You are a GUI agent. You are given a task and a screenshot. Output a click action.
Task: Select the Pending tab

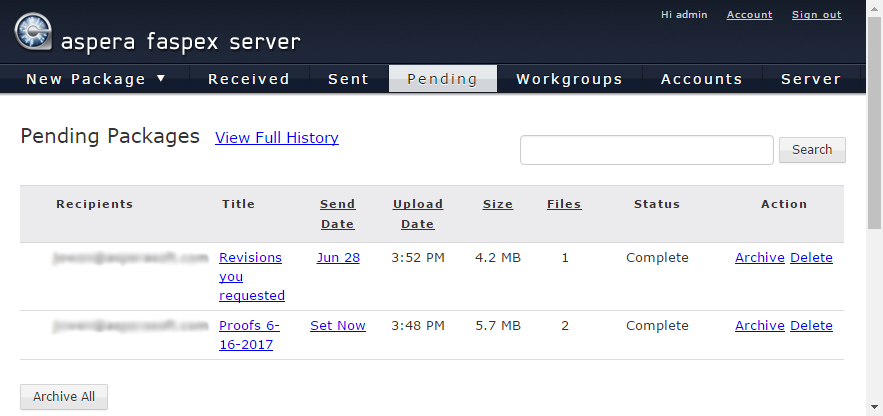pyautogui.click(x=442, y=79)
